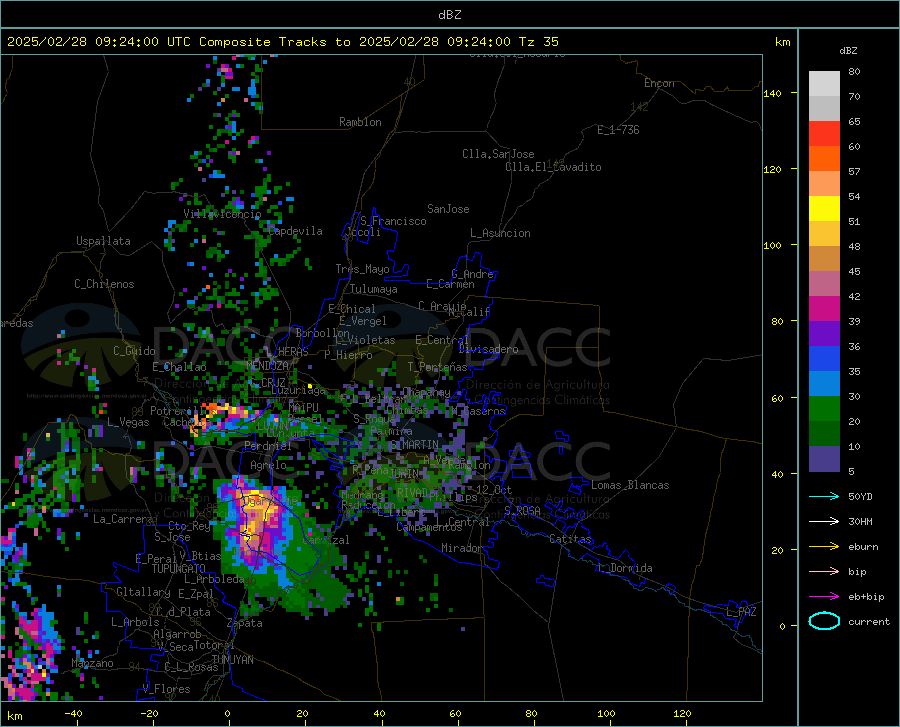Click the '120' tick on the horizontal km axis
The width and height of the screenshot is (900, 727).
[x=682, y=713]
